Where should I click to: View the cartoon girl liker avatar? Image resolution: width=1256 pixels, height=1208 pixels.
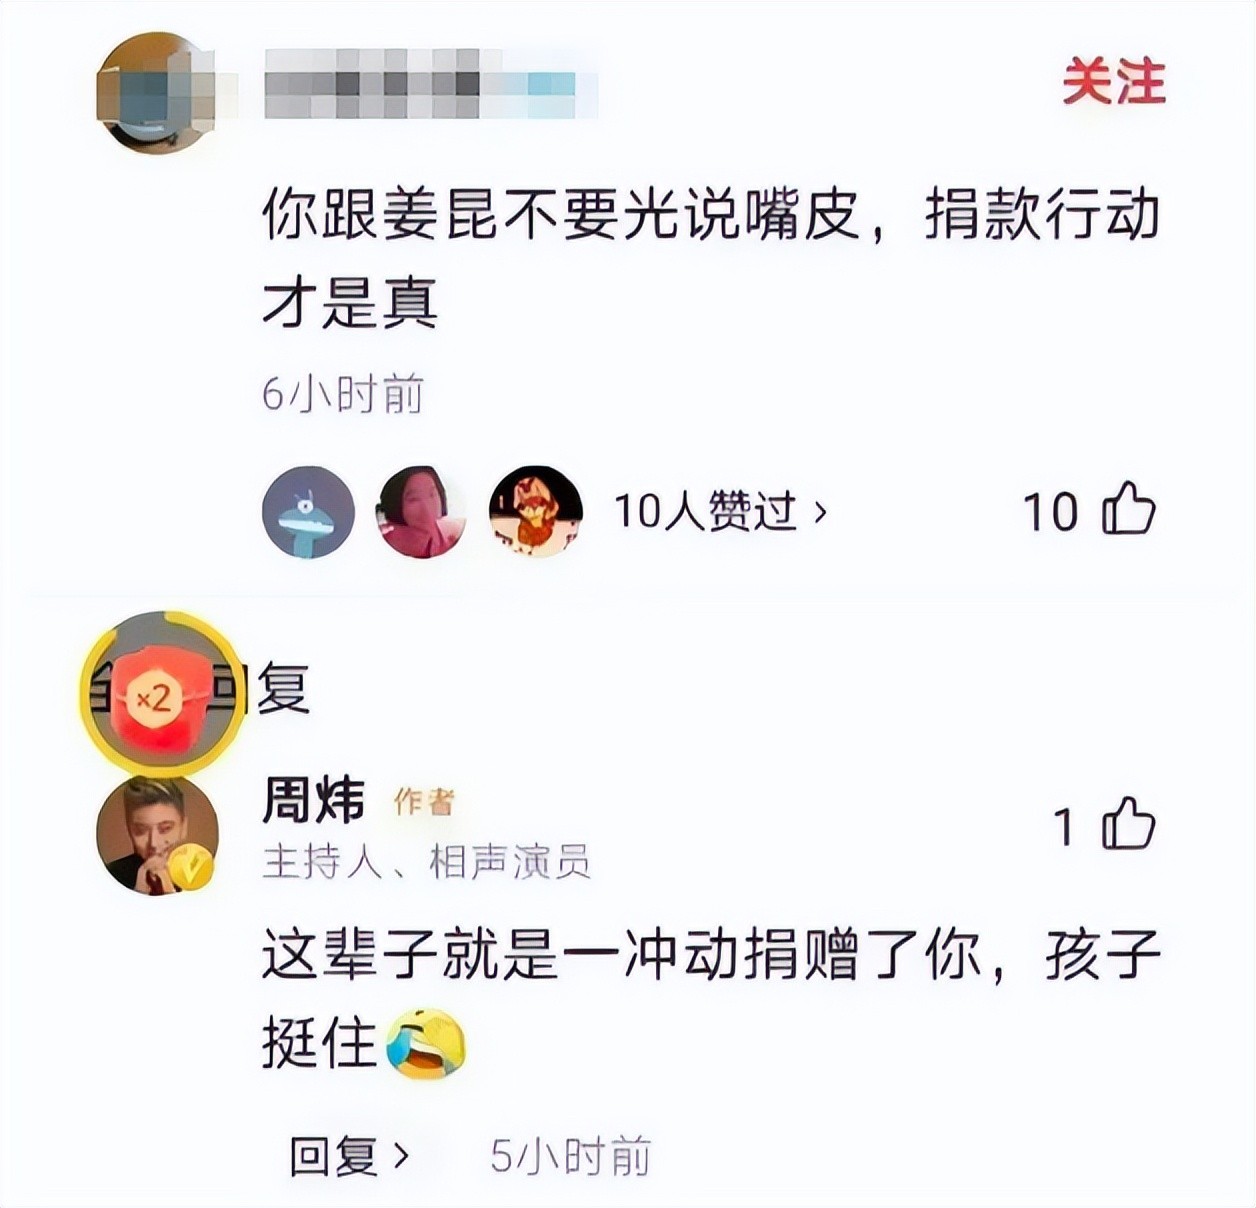535,511
